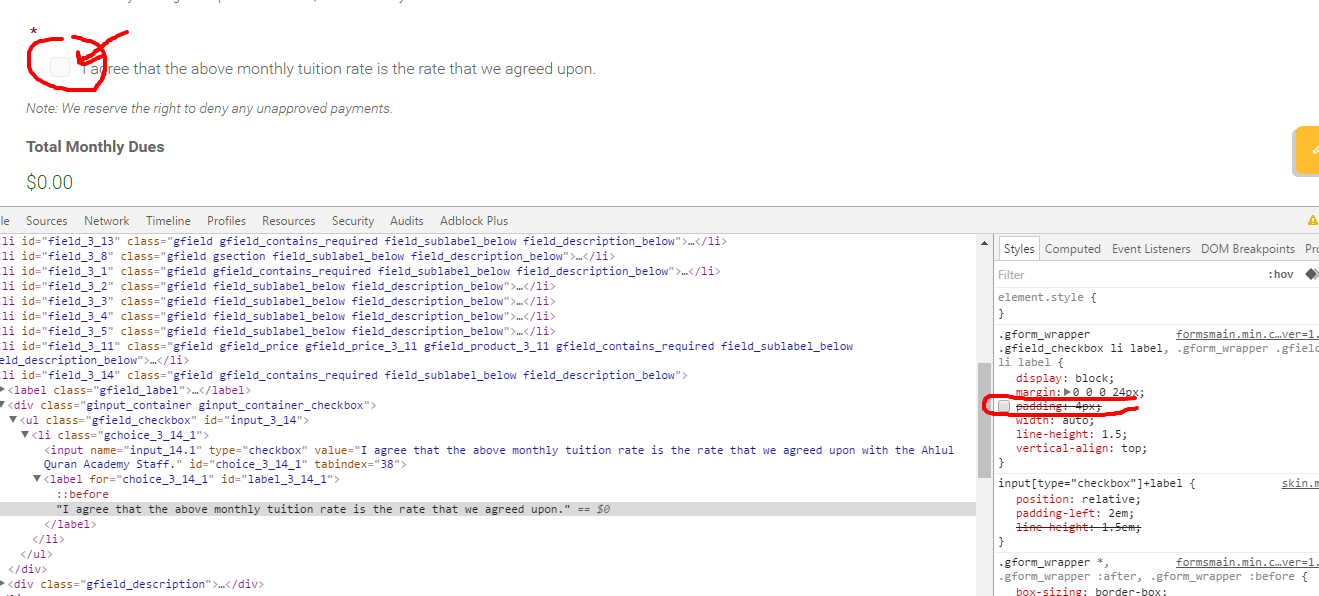The width and height of the screenshot is (1319, 596).
Task: Open the skin.m stylesheet source link
Action: 1300,484
